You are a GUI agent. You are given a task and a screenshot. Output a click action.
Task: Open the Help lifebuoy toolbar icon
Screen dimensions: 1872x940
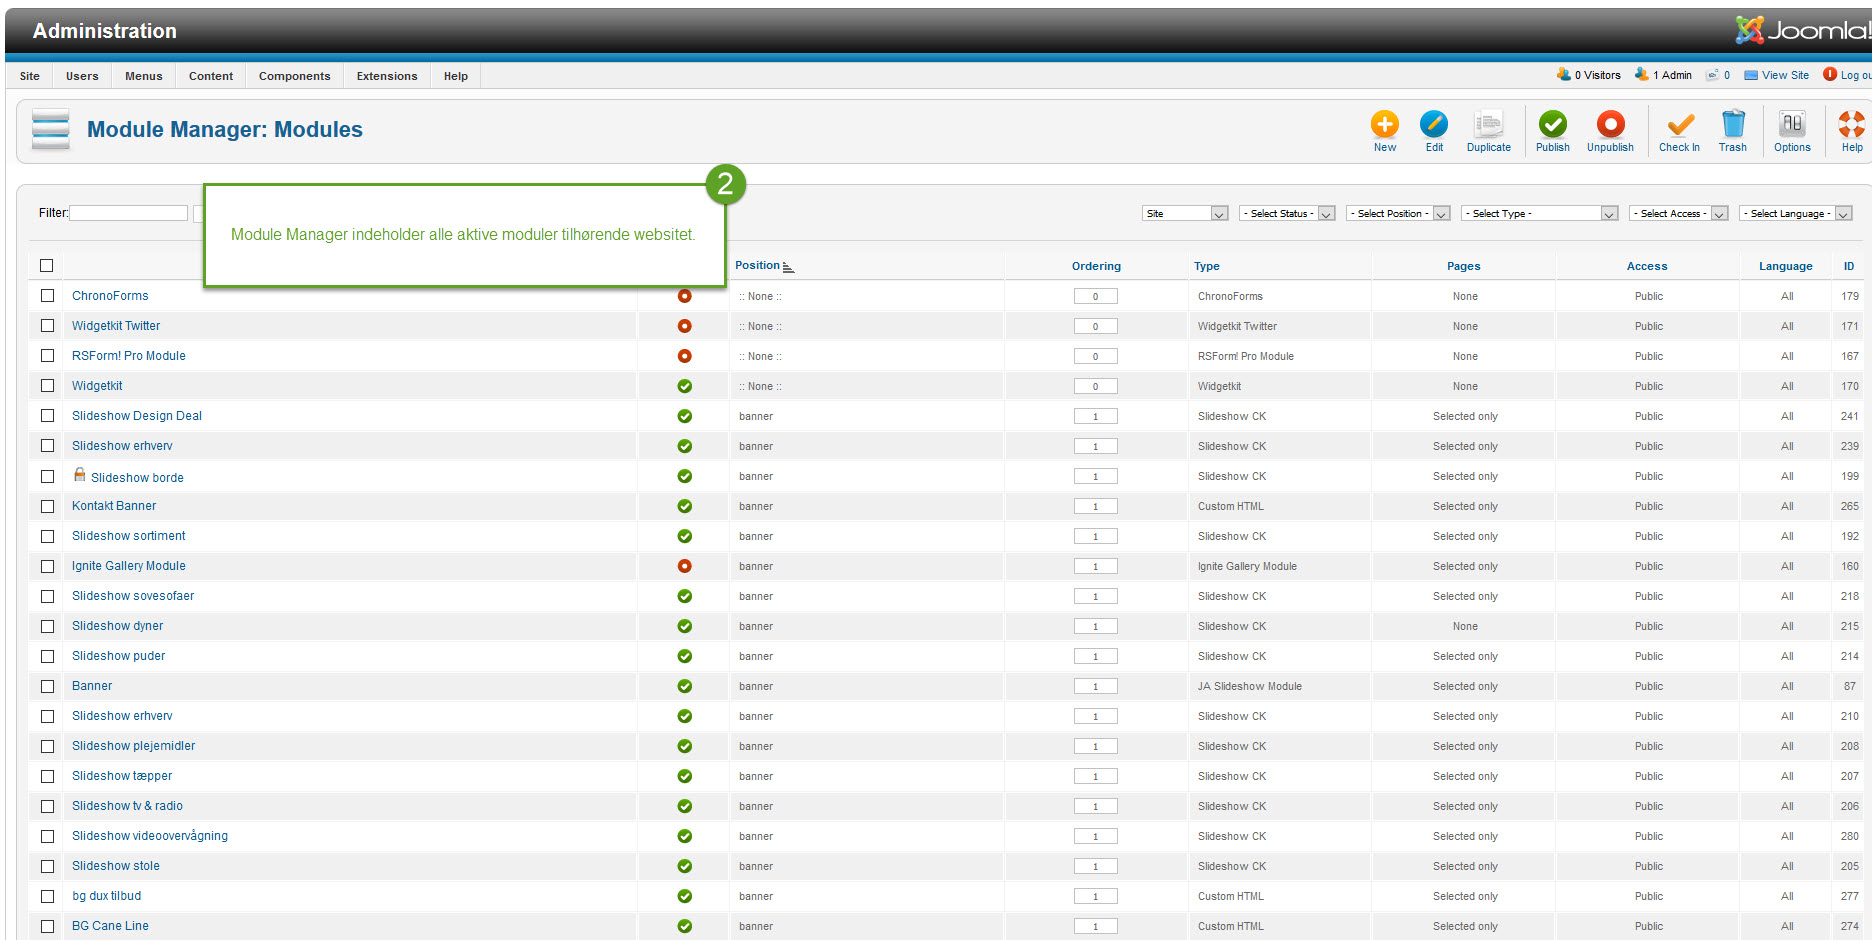pyautogui.click(x=1851, y=124)
